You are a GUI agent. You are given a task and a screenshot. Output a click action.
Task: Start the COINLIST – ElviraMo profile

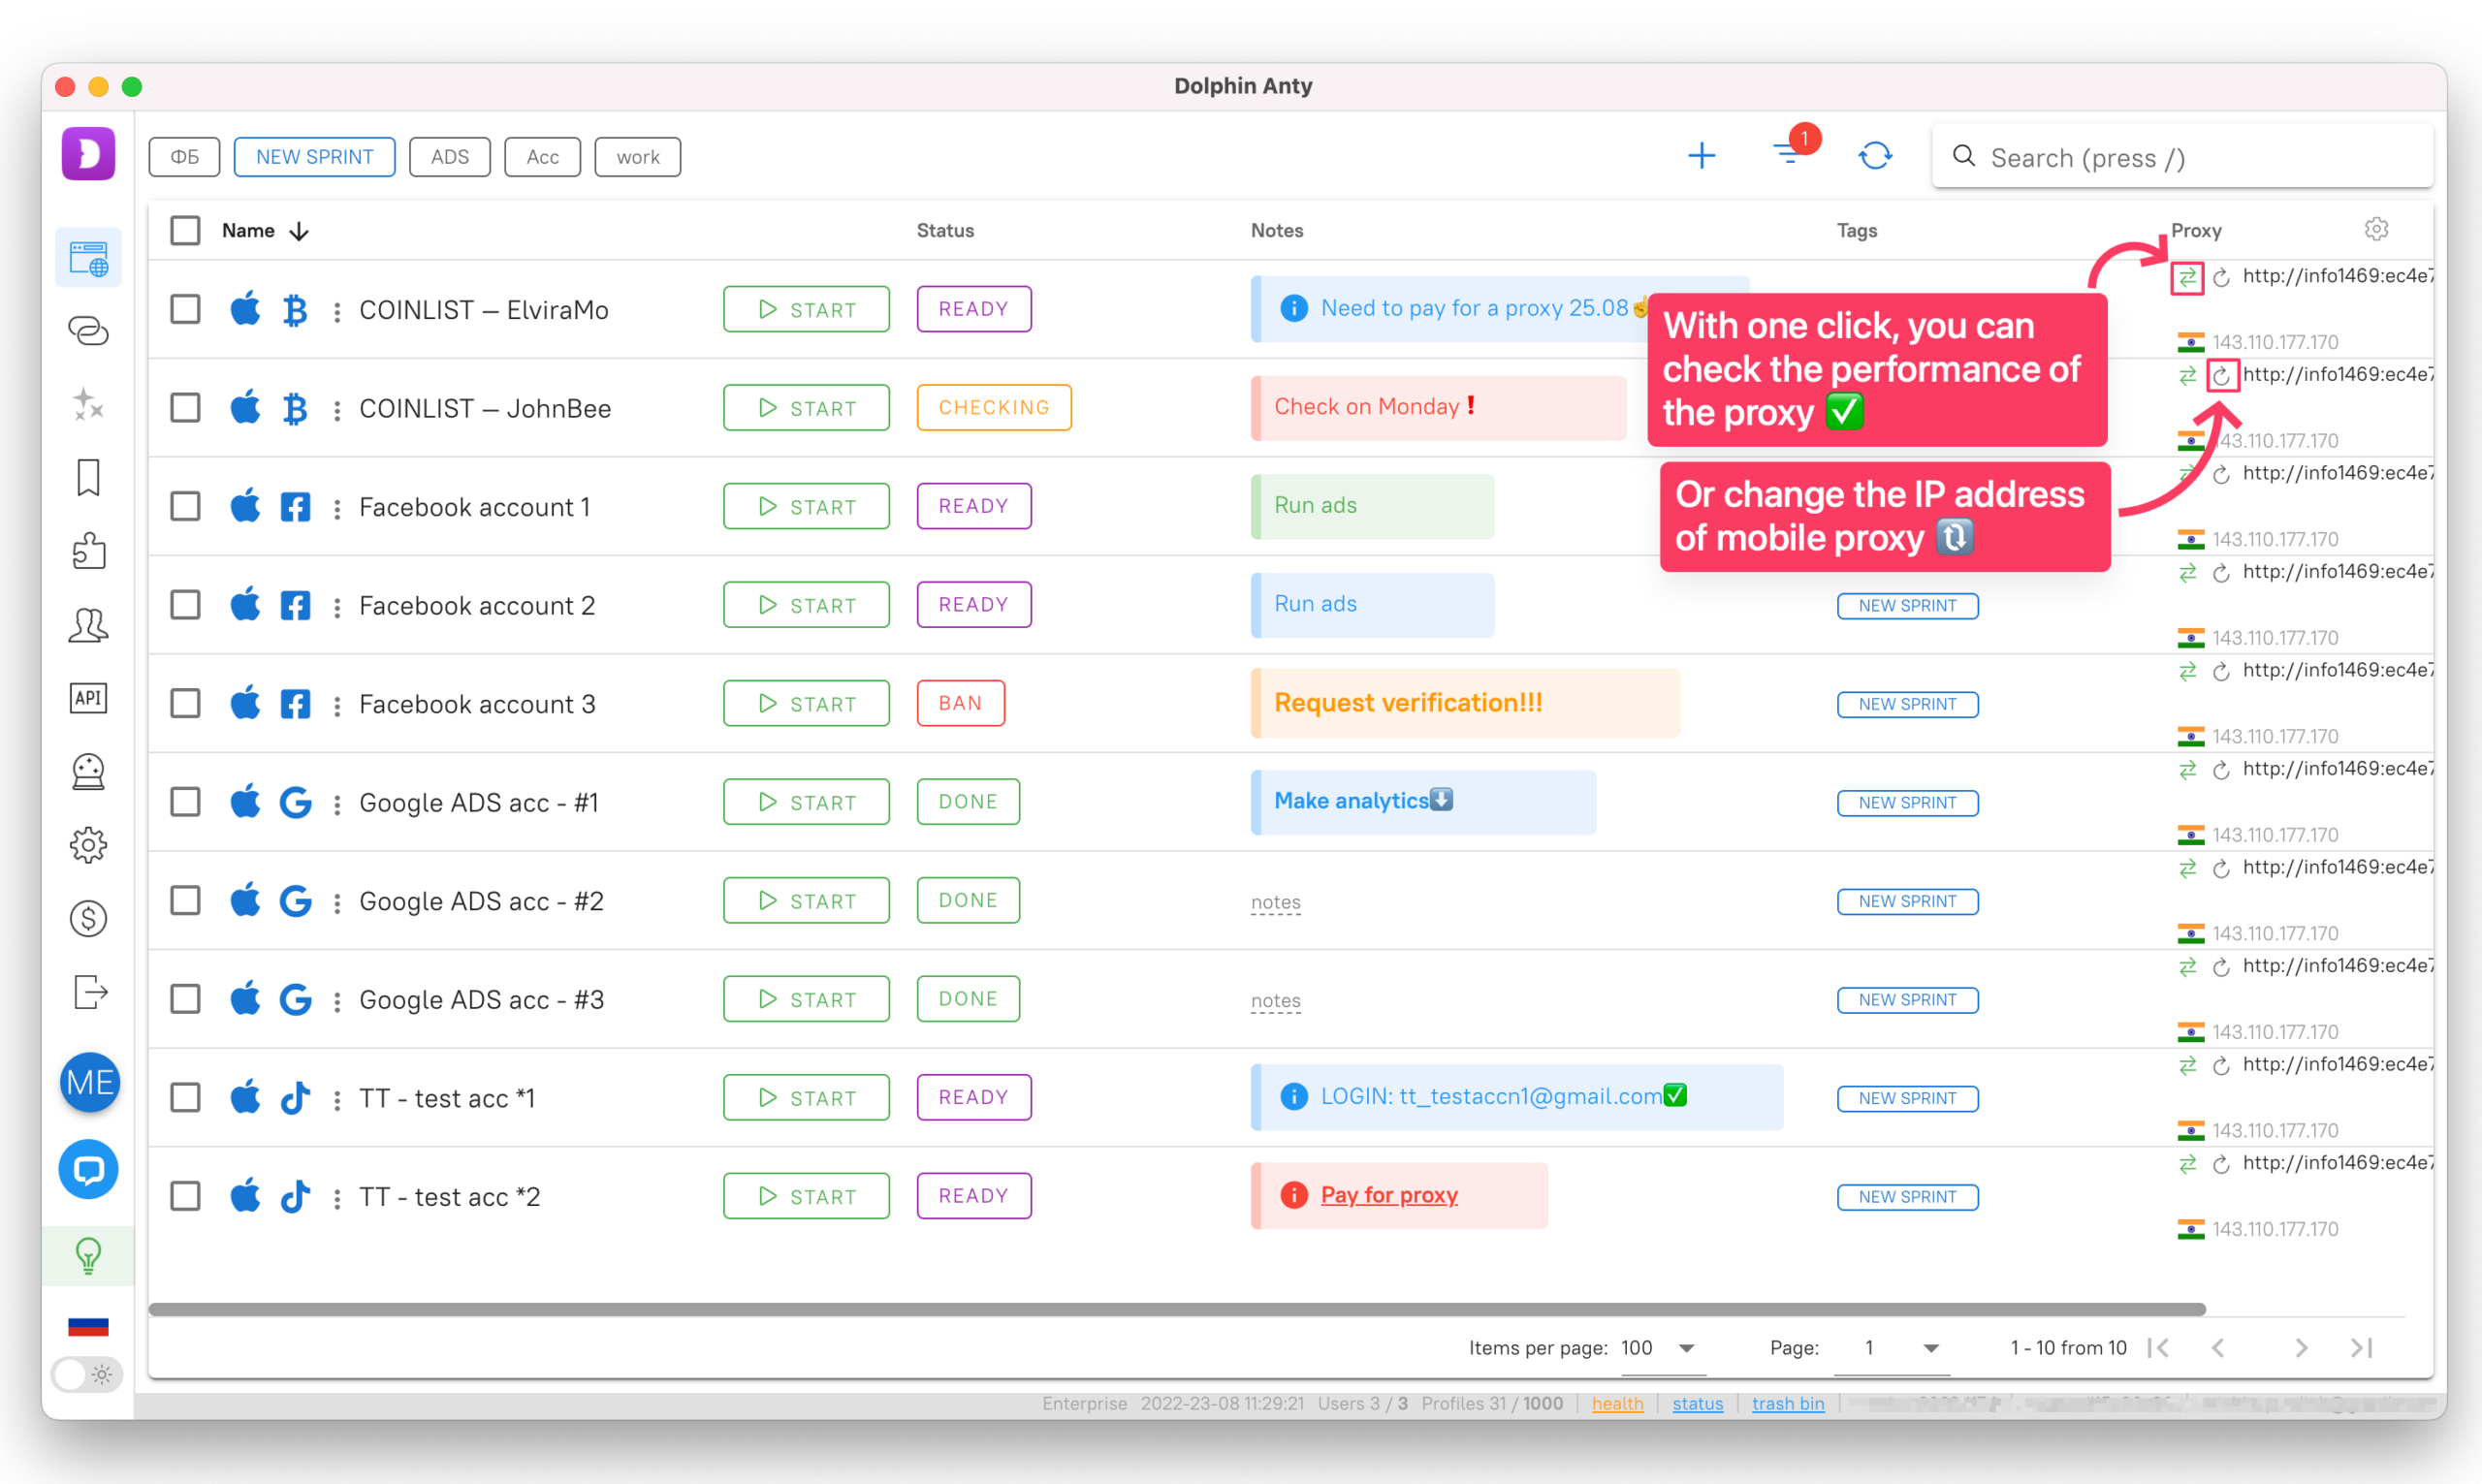click(806, 309)
